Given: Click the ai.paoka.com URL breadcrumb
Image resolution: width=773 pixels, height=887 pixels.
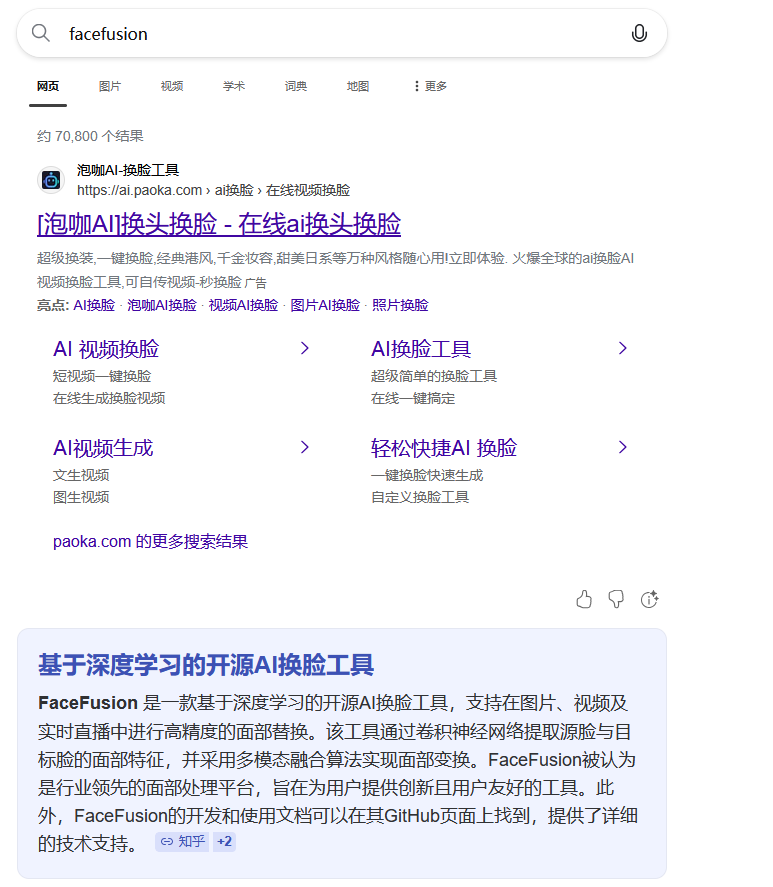Looking at the screenshot, I should click(213, 190).
